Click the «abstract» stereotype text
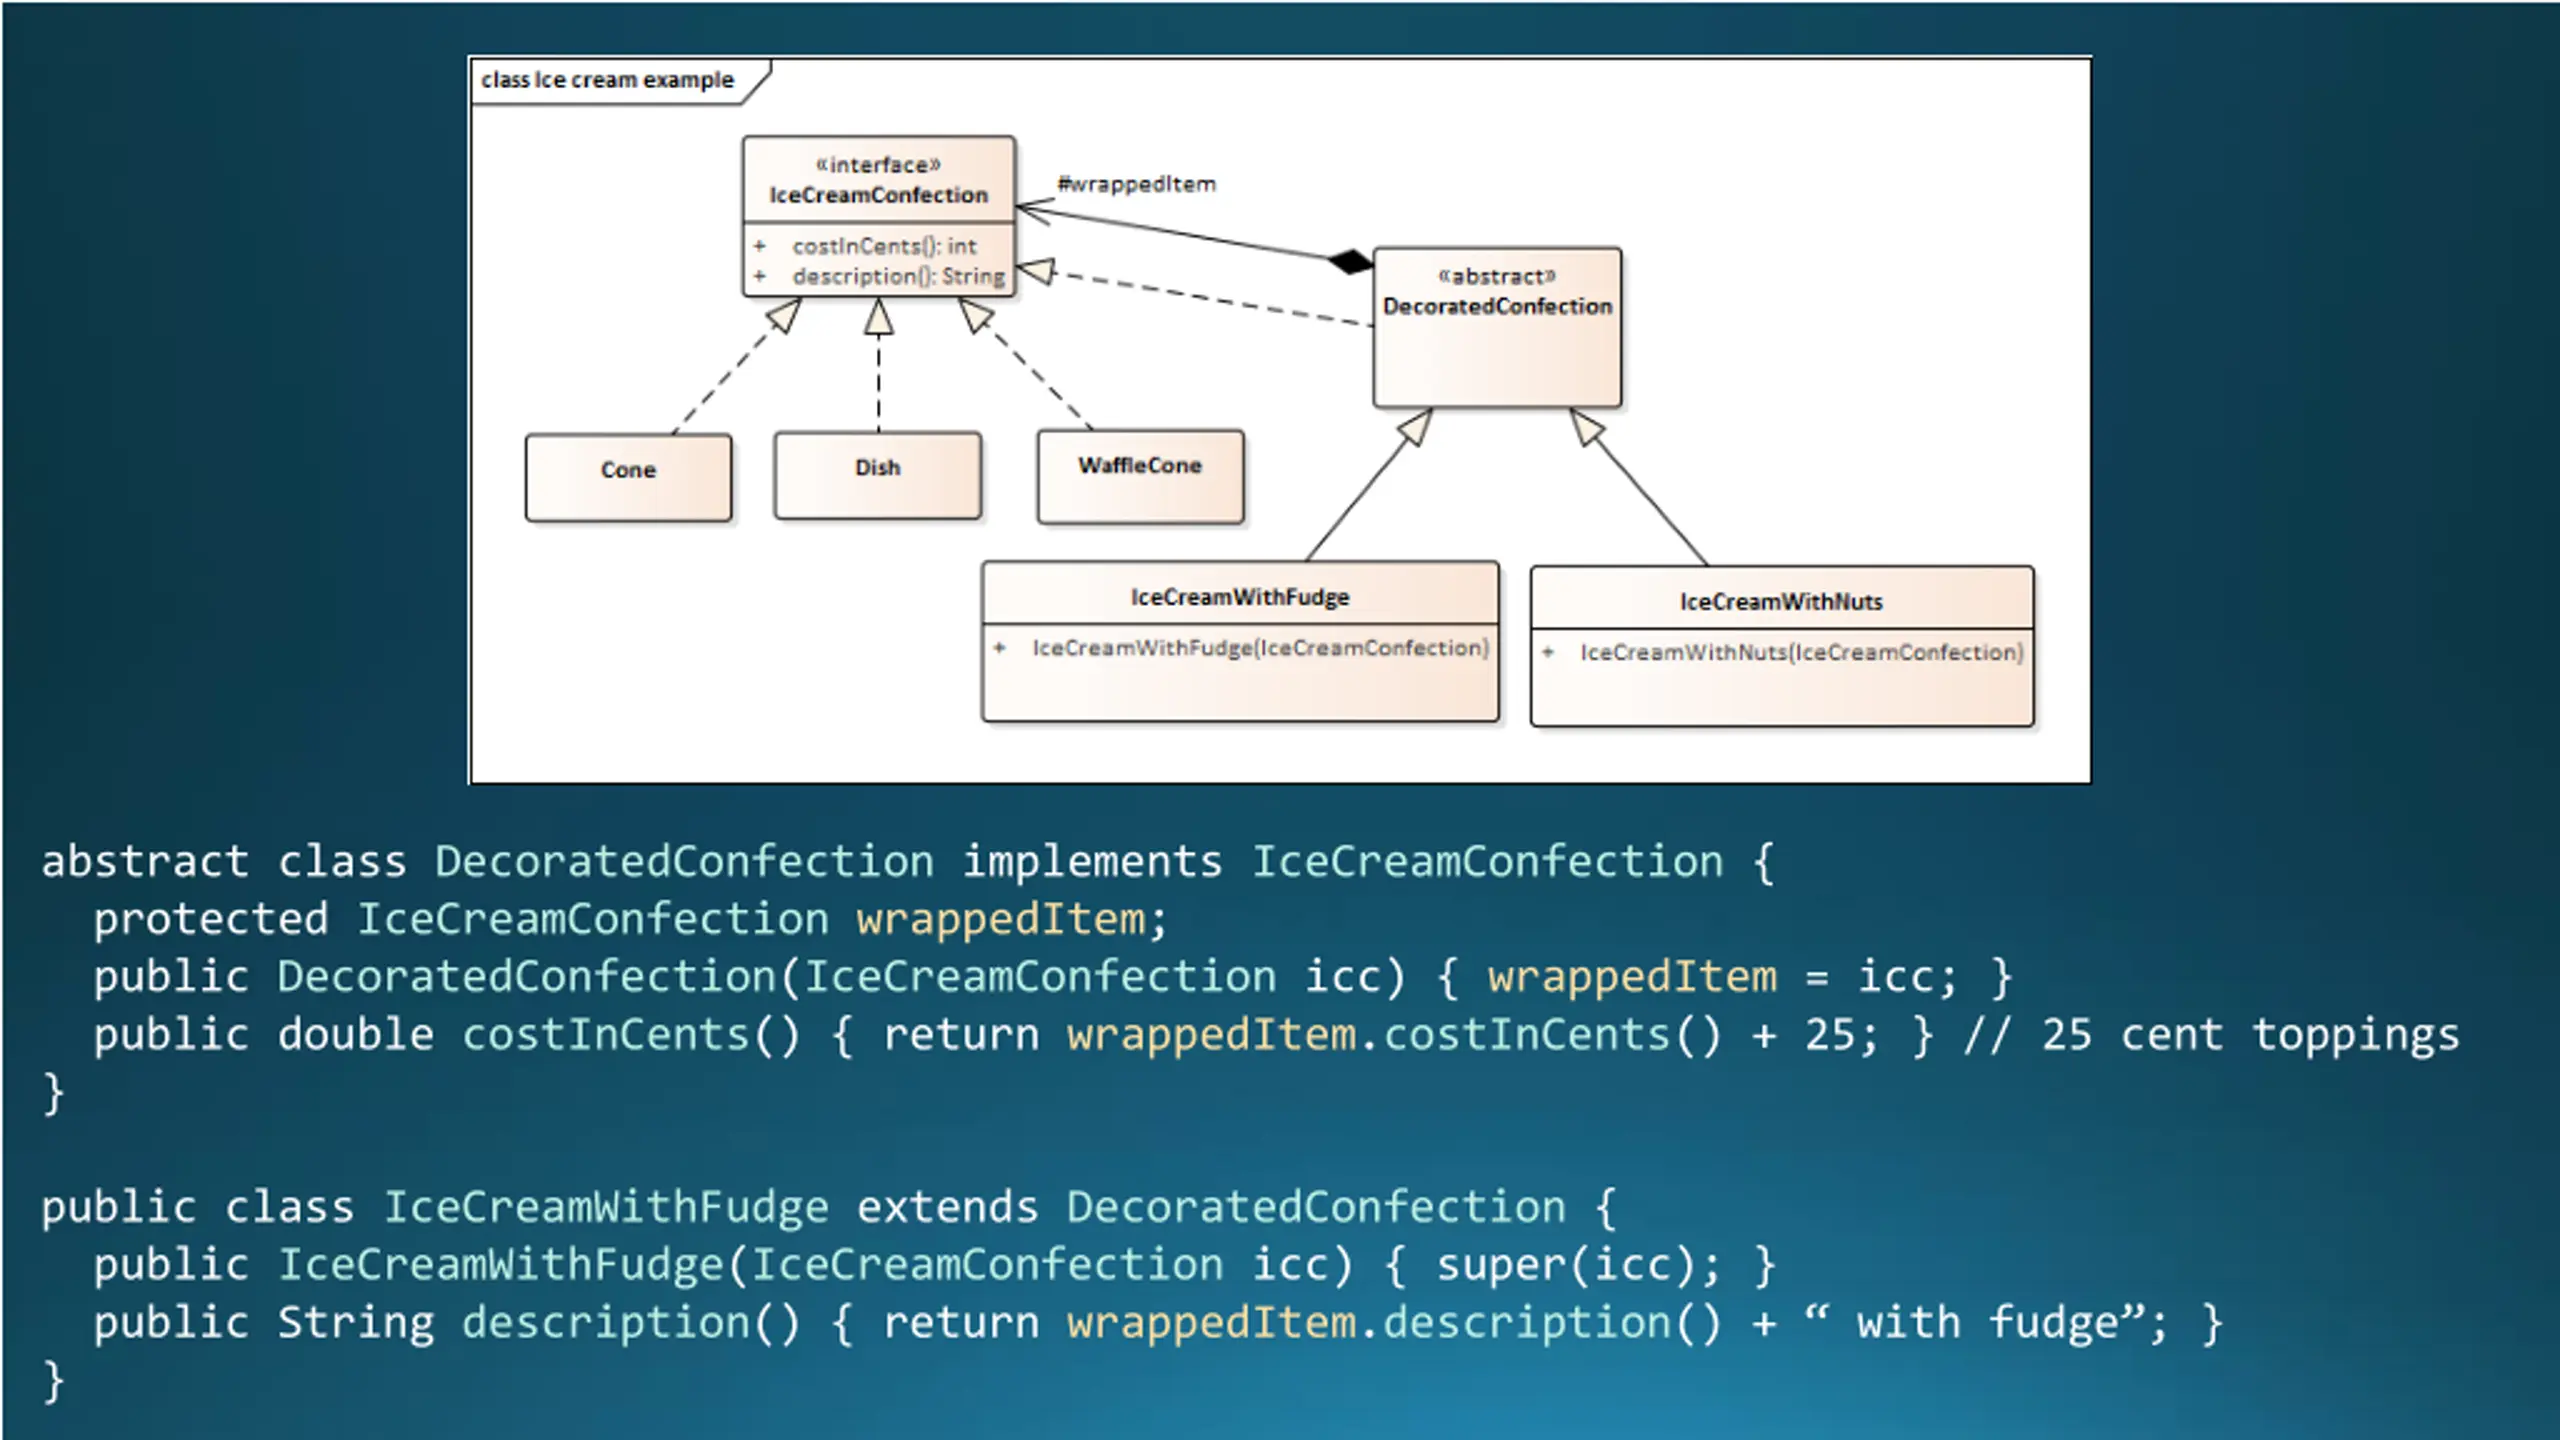 [1497, 276]
